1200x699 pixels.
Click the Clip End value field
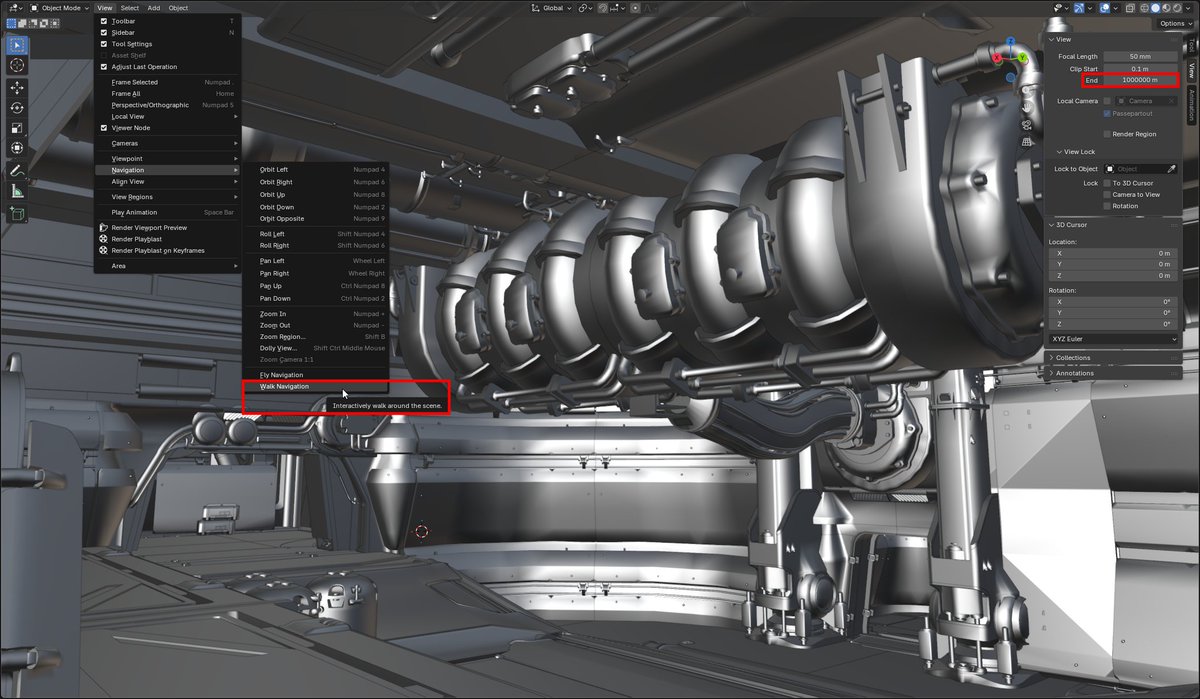pyautogui.click(x=1141, y=80)
